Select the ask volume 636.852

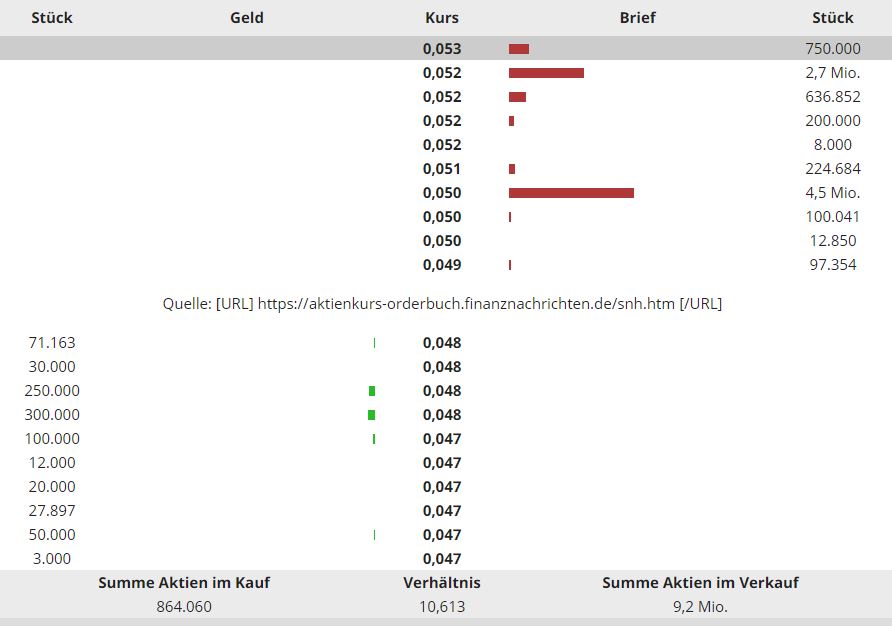(x=832, y=97)
